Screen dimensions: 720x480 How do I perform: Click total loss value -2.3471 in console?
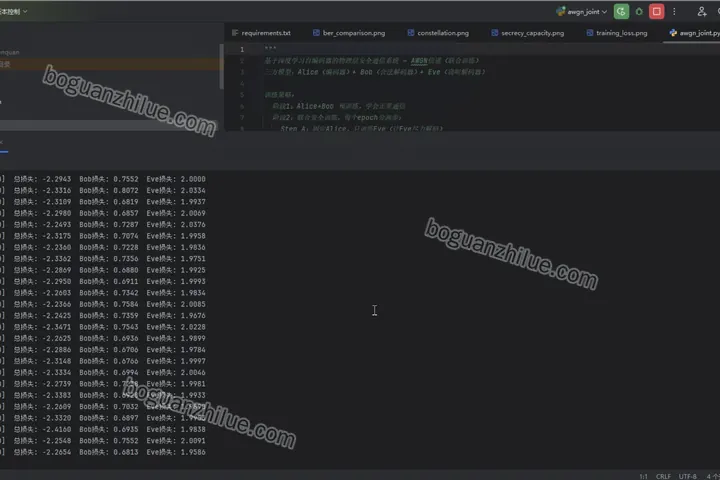(56, 327)
